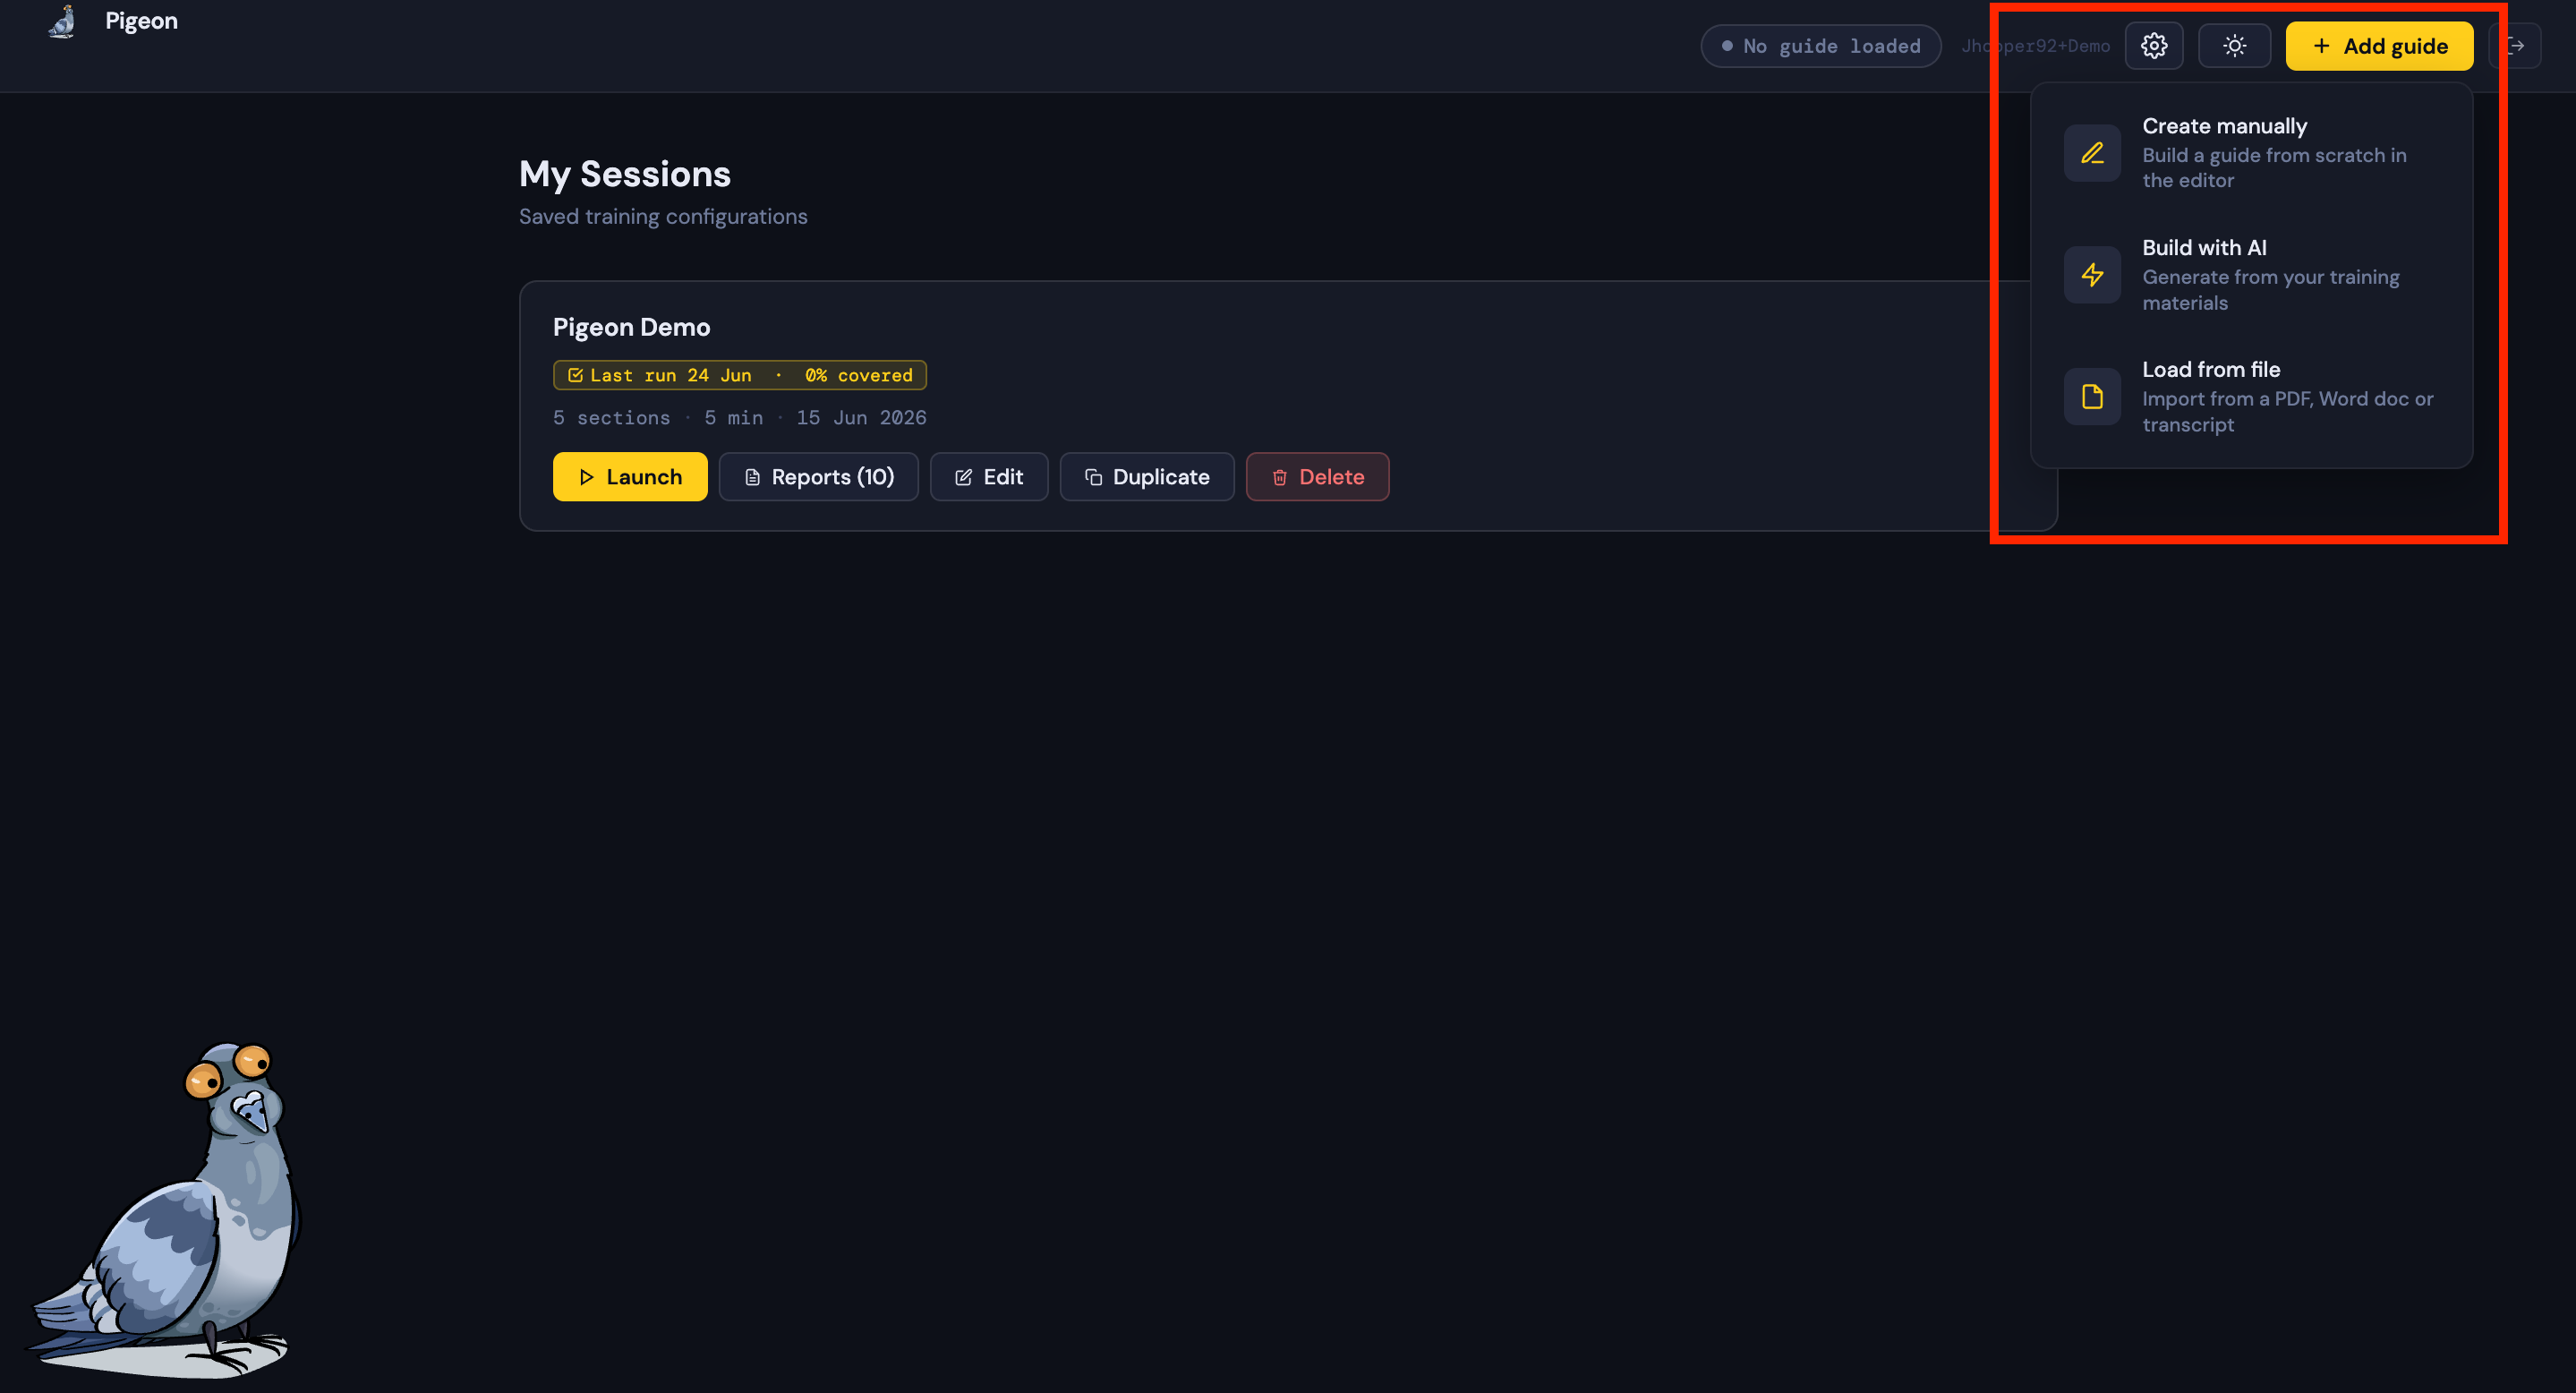Duplicate the Pigeon Demo session
2576x1393 pixels.
1147,477
